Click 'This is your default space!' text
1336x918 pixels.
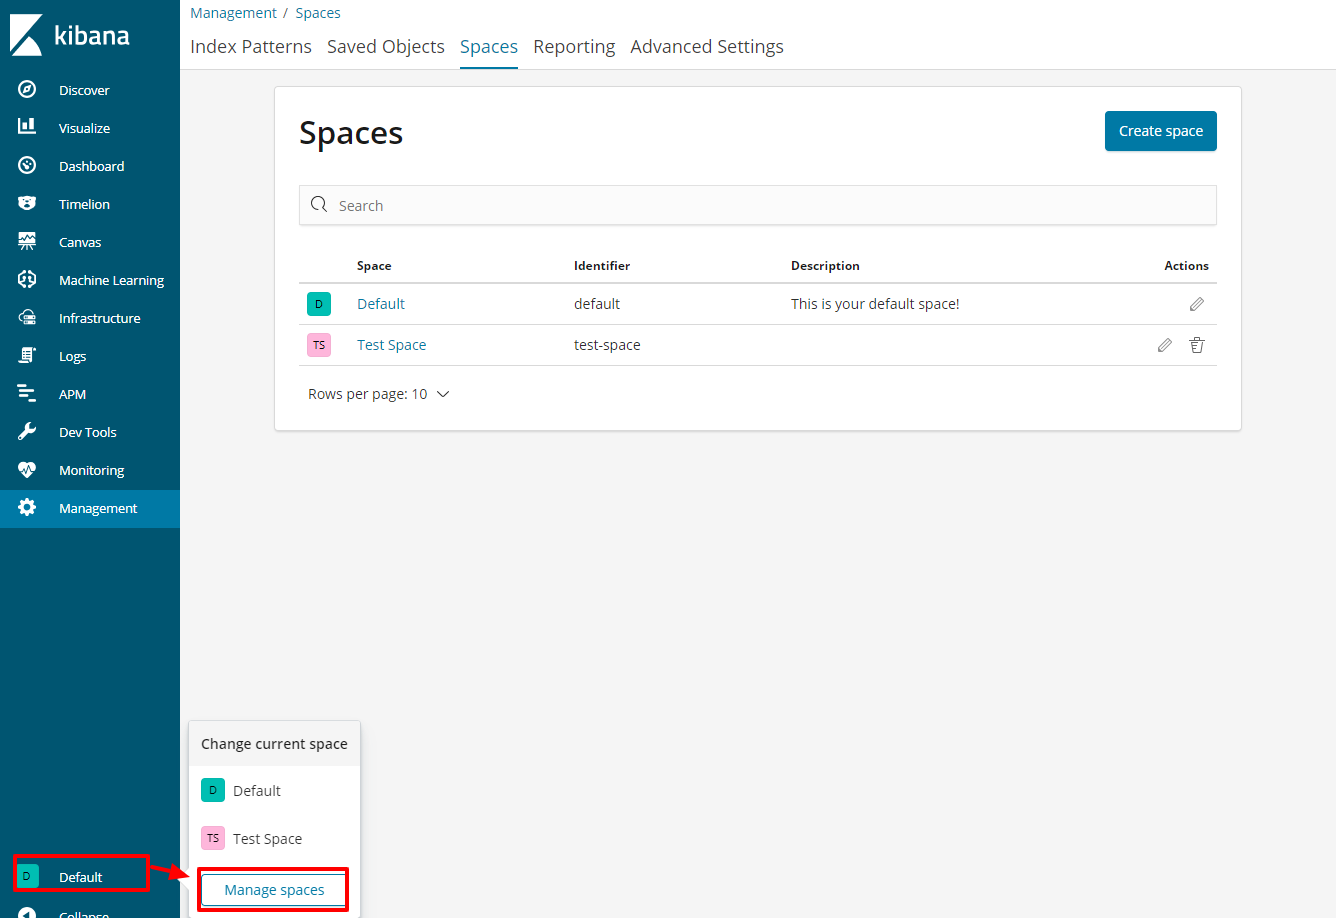pyautogui.click(x=875, y=304)
